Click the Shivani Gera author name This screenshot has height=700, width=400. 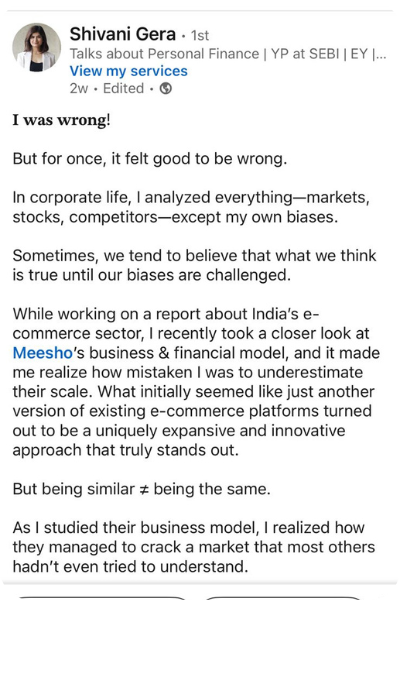pyautogui.click(x=123, y=34)
